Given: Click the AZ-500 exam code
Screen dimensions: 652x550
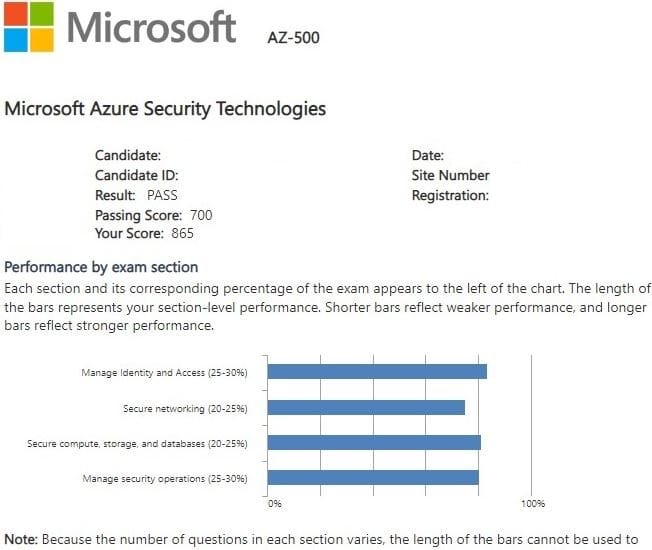Looking at the screenshot, I should point(292,38).
